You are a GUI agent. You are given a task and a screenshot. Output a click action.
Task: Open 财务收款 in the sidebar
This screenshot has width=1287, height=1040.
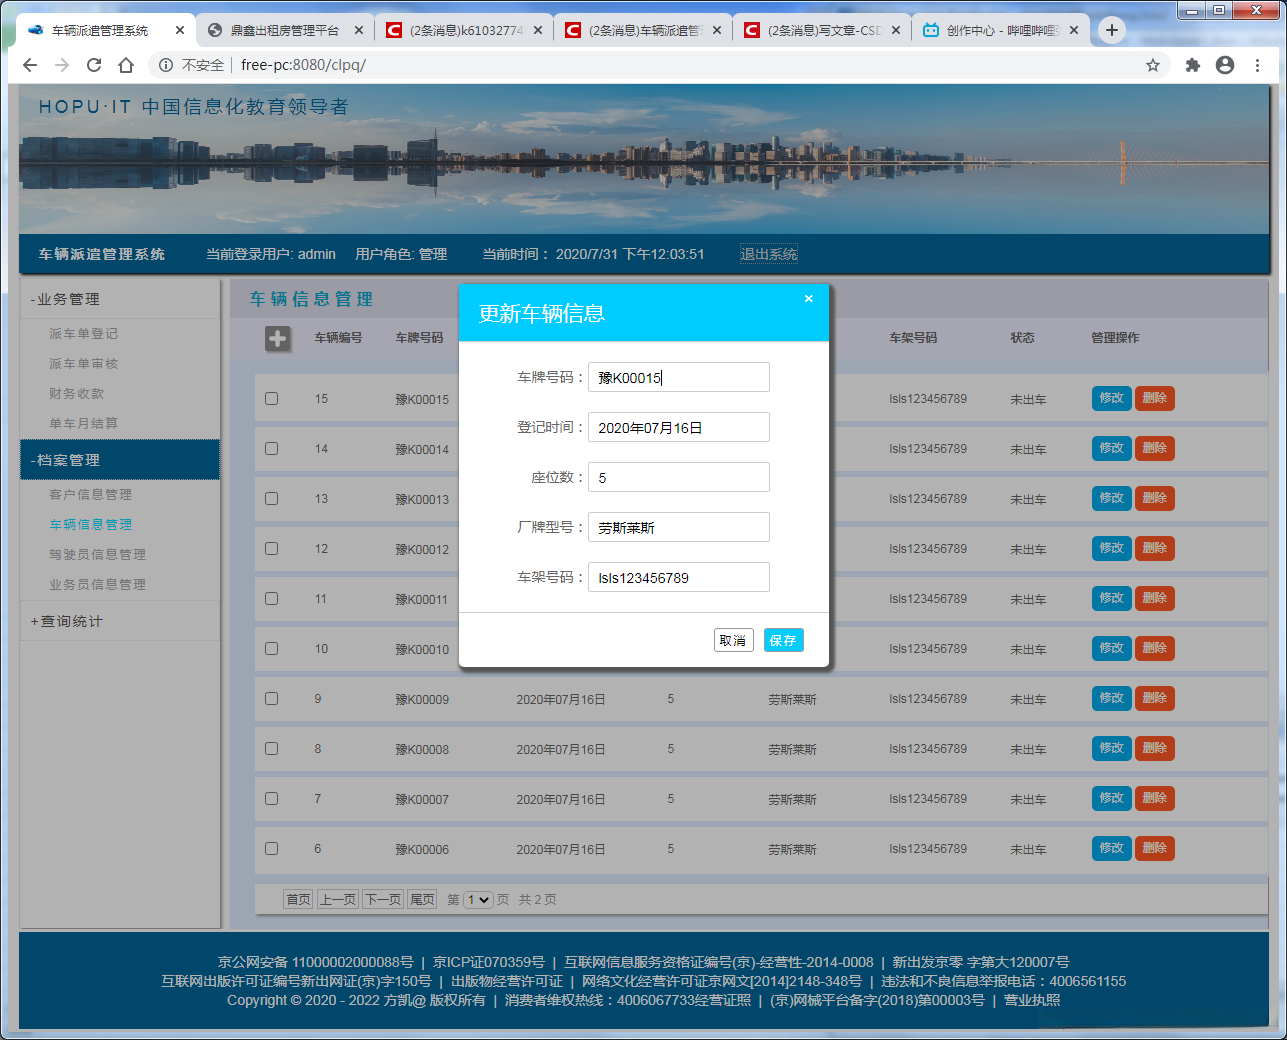tap(77, 394)
